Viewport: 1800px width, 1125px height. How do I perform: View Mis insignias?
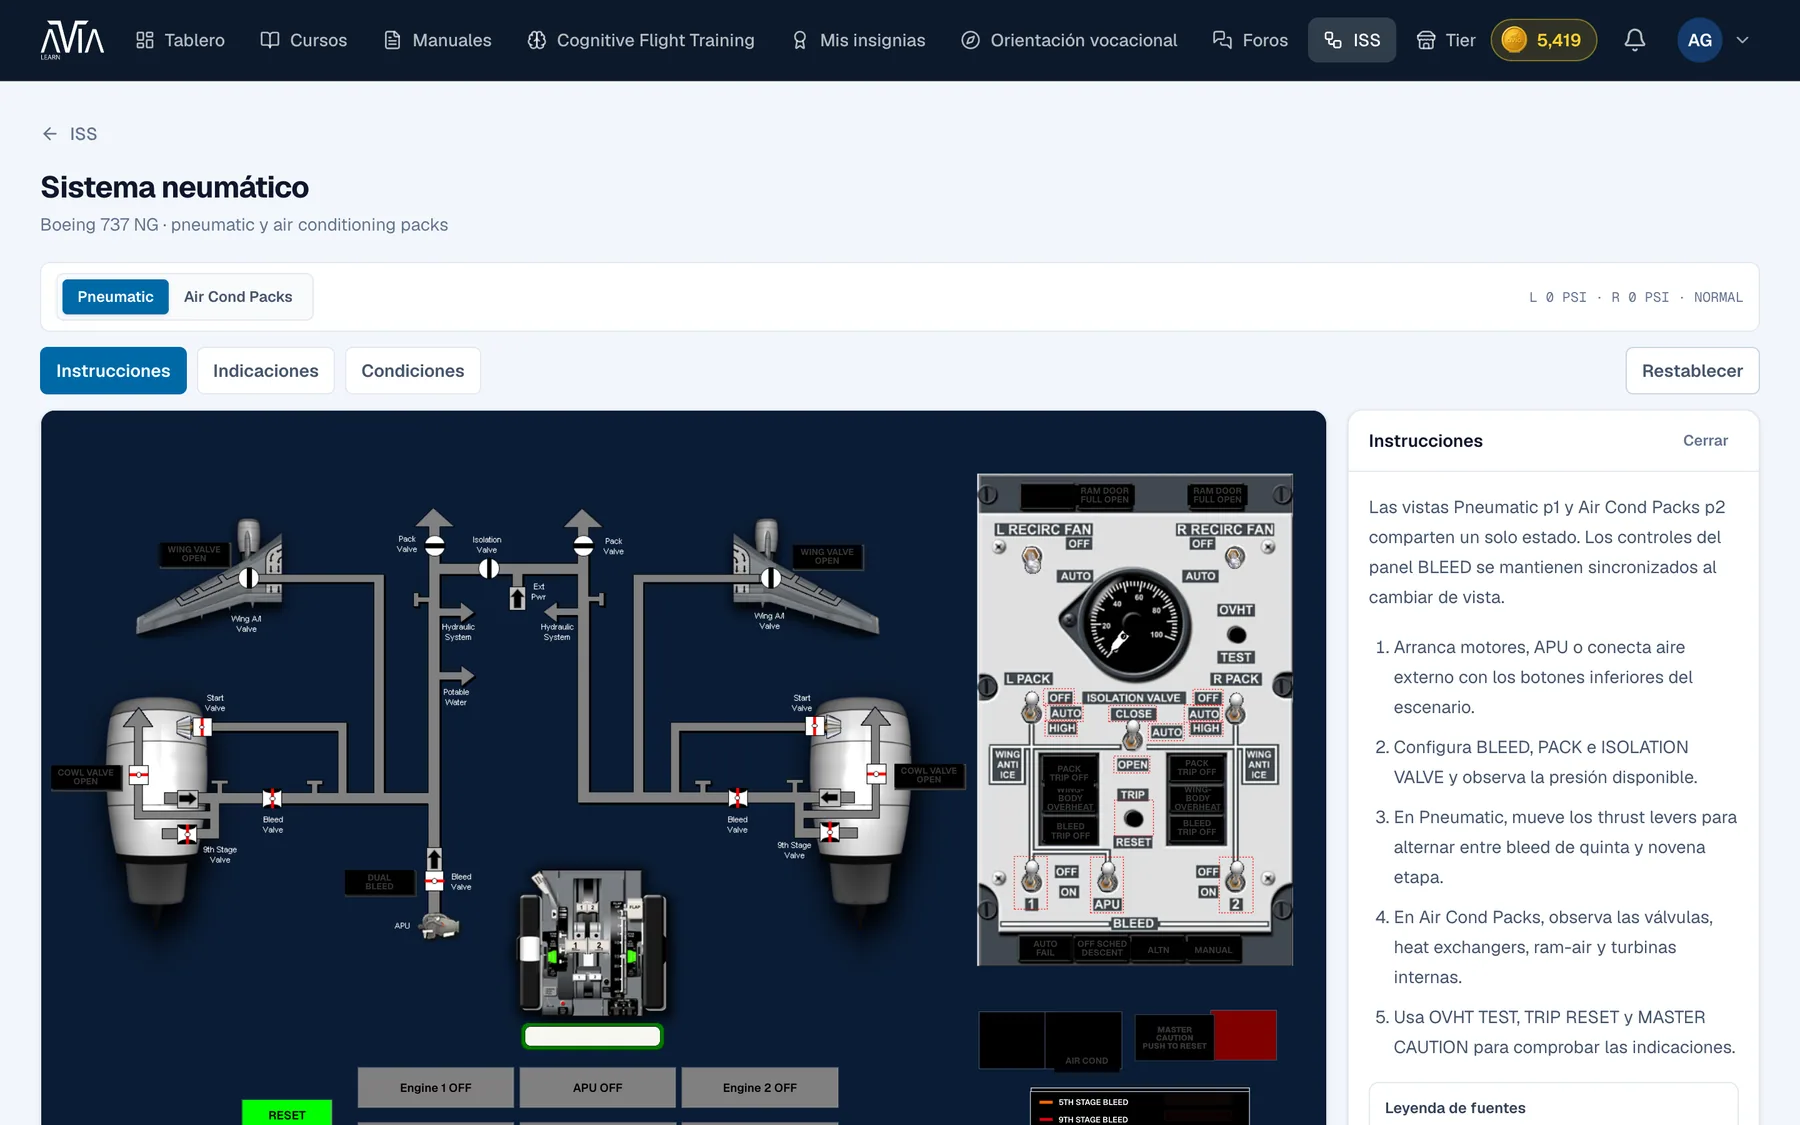(858, 40)
